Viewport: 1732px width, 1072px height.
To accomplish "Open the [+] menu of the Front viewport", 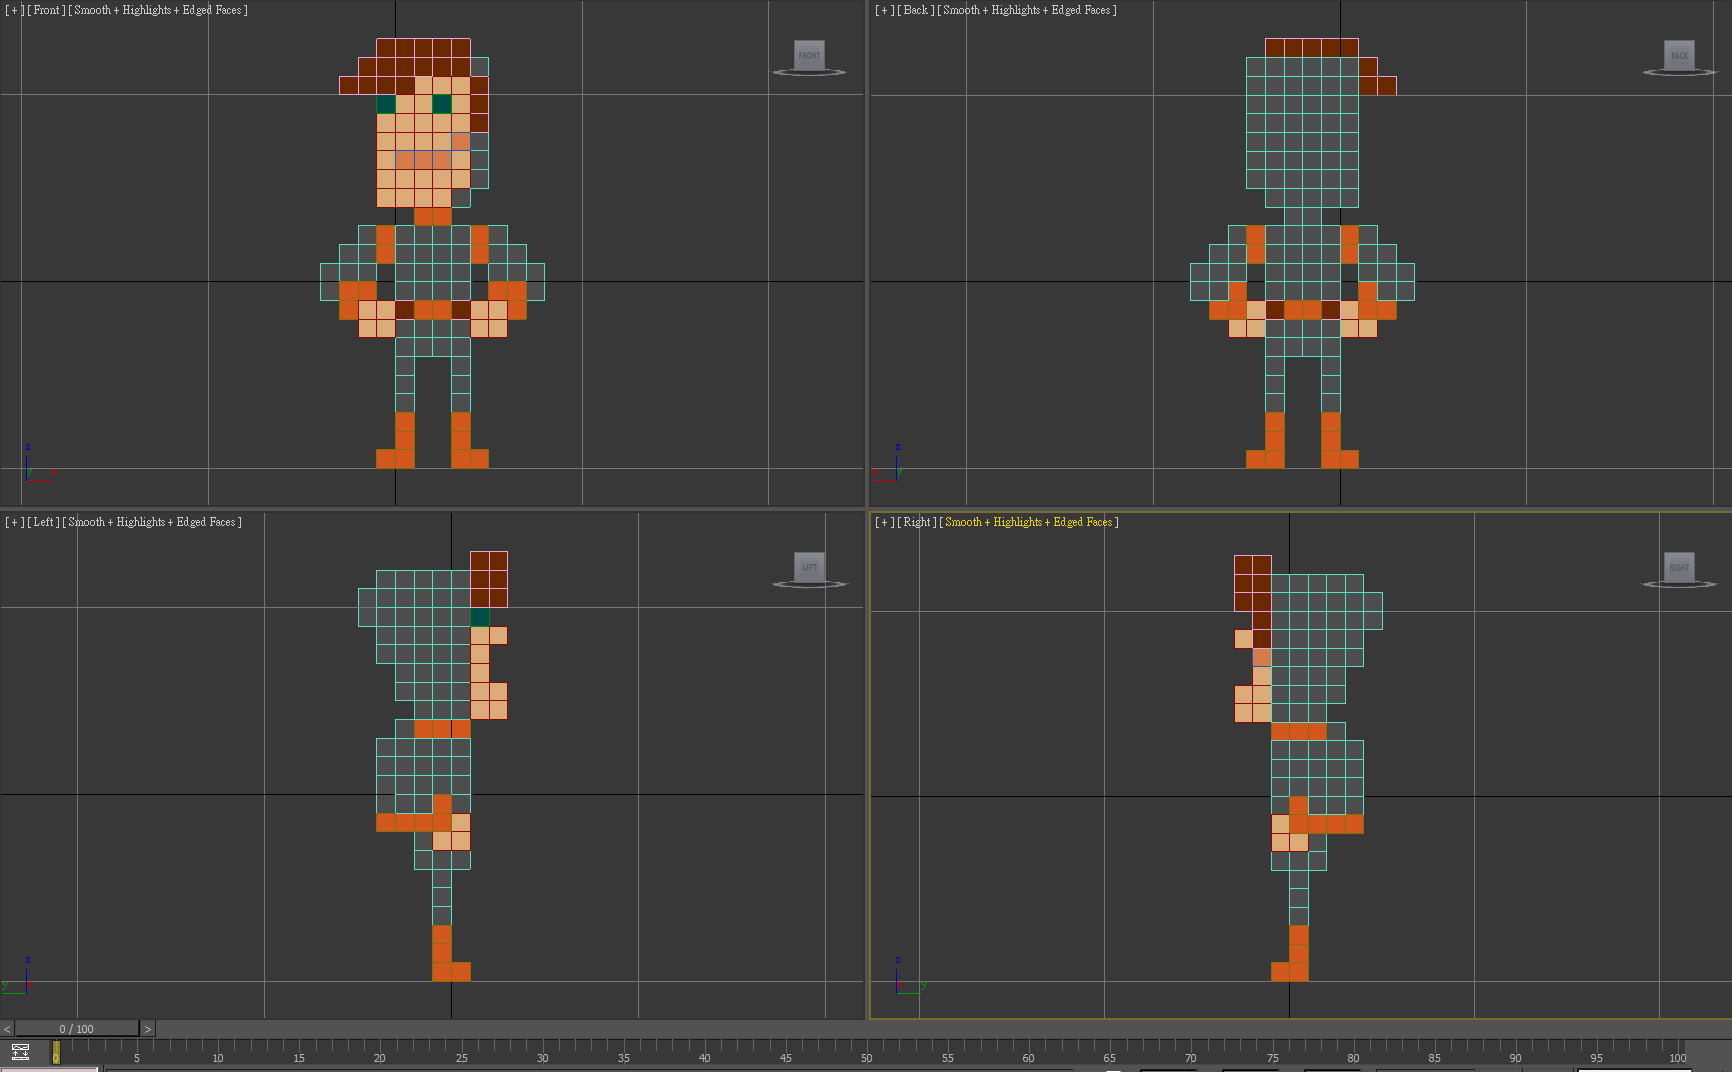I will 14,10.
